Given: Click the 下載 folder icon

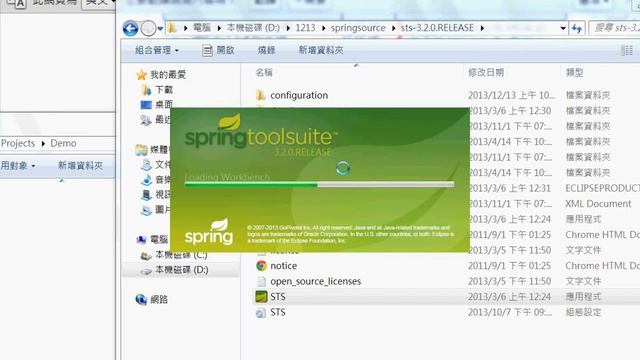Looking at the screenshot, I should click(x=146, y=90).
